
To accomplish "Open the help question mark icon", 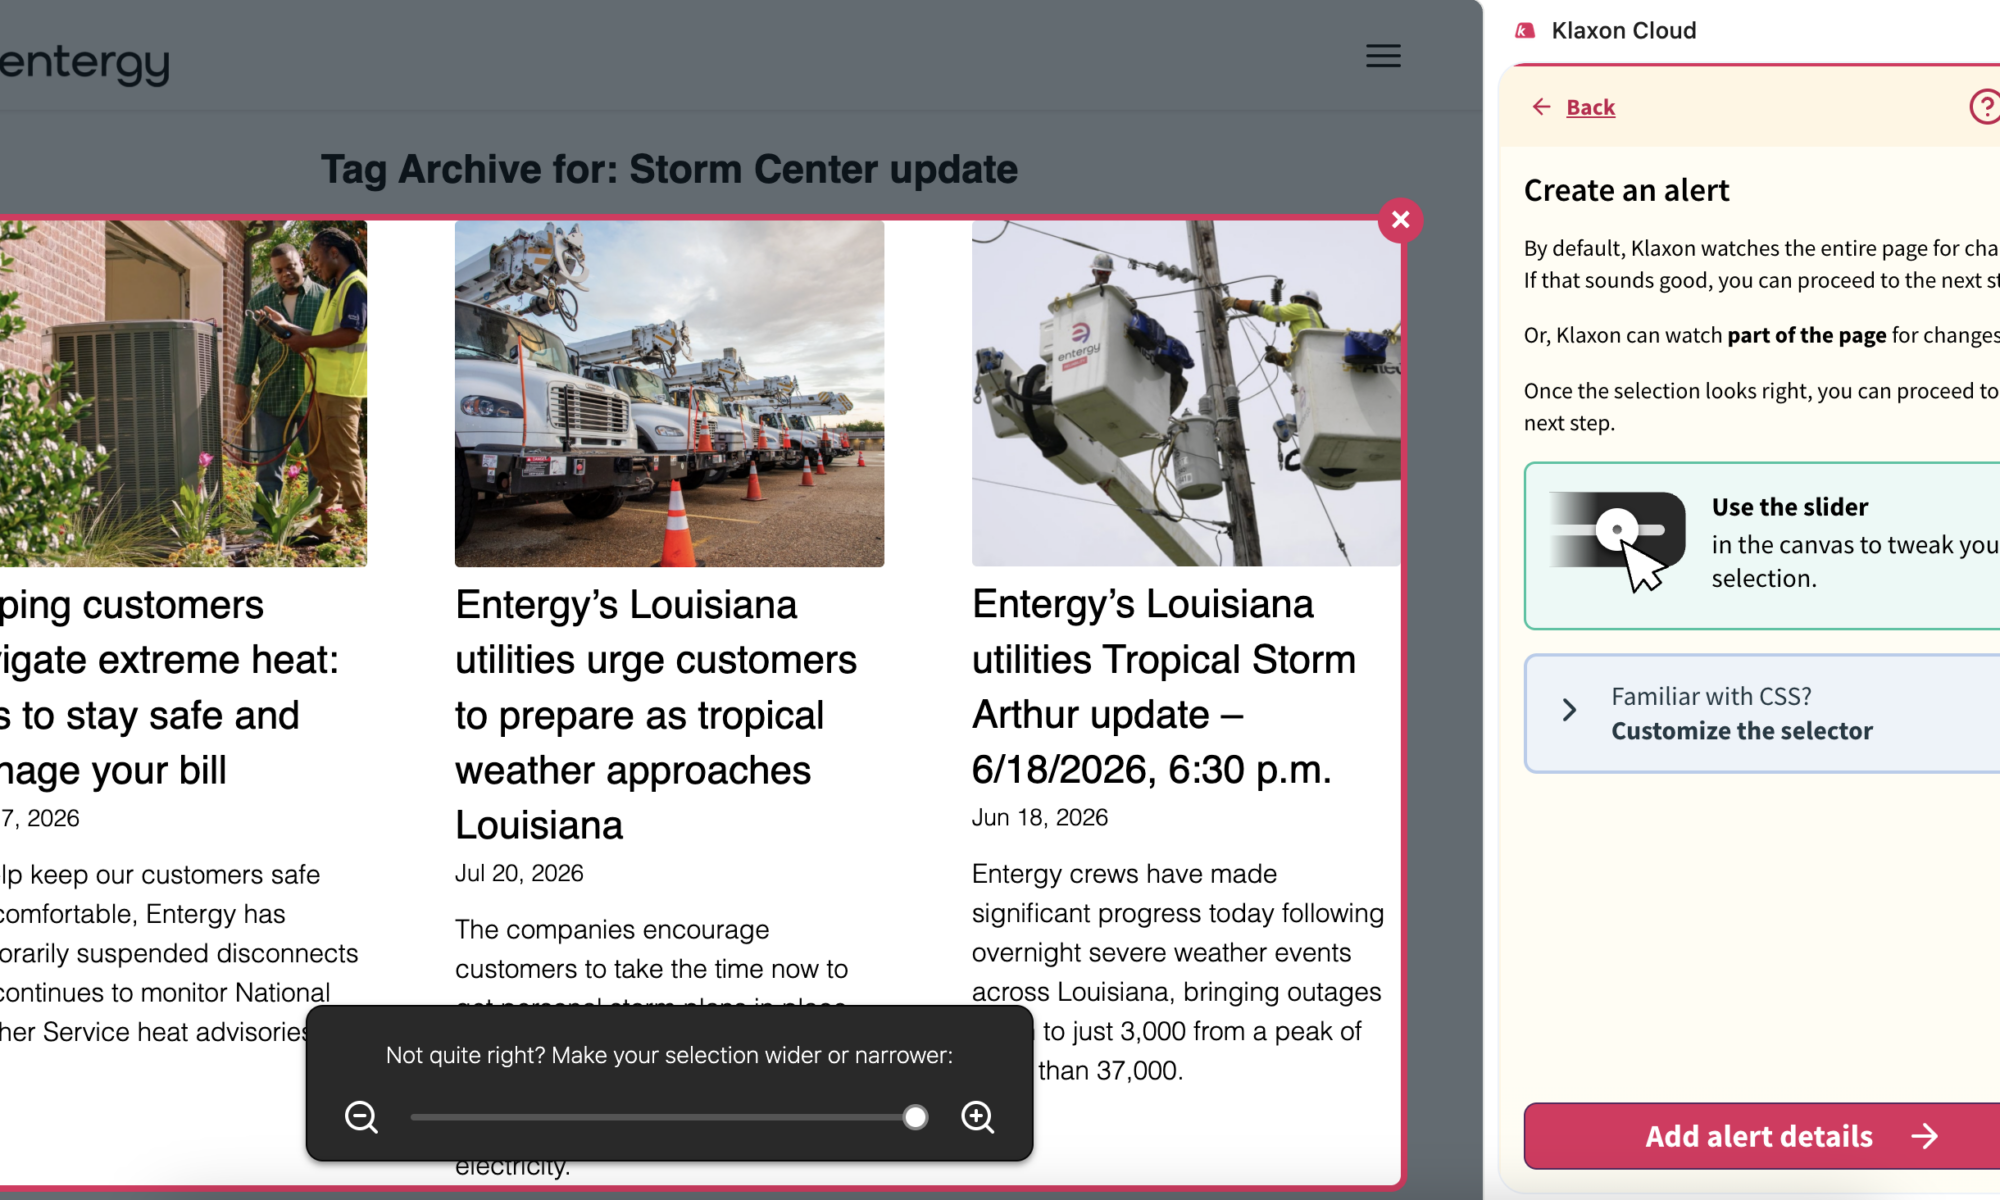I will (1985, 106).
